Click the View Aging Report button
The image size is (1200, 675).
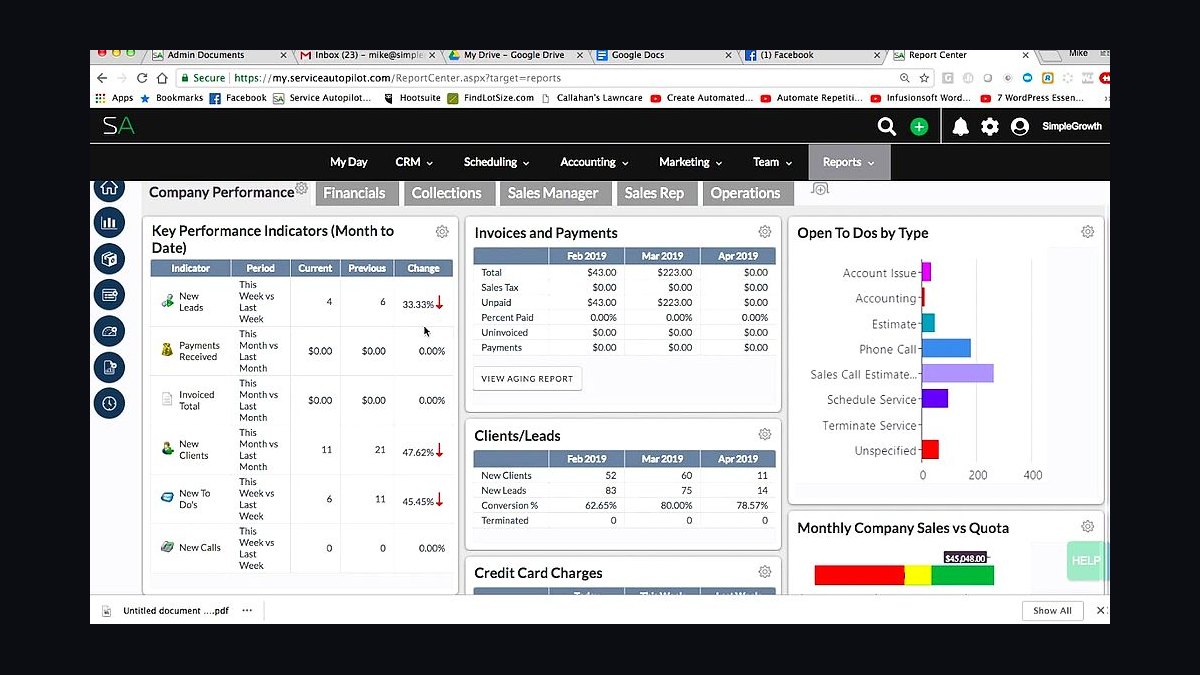tap(527, 379)
